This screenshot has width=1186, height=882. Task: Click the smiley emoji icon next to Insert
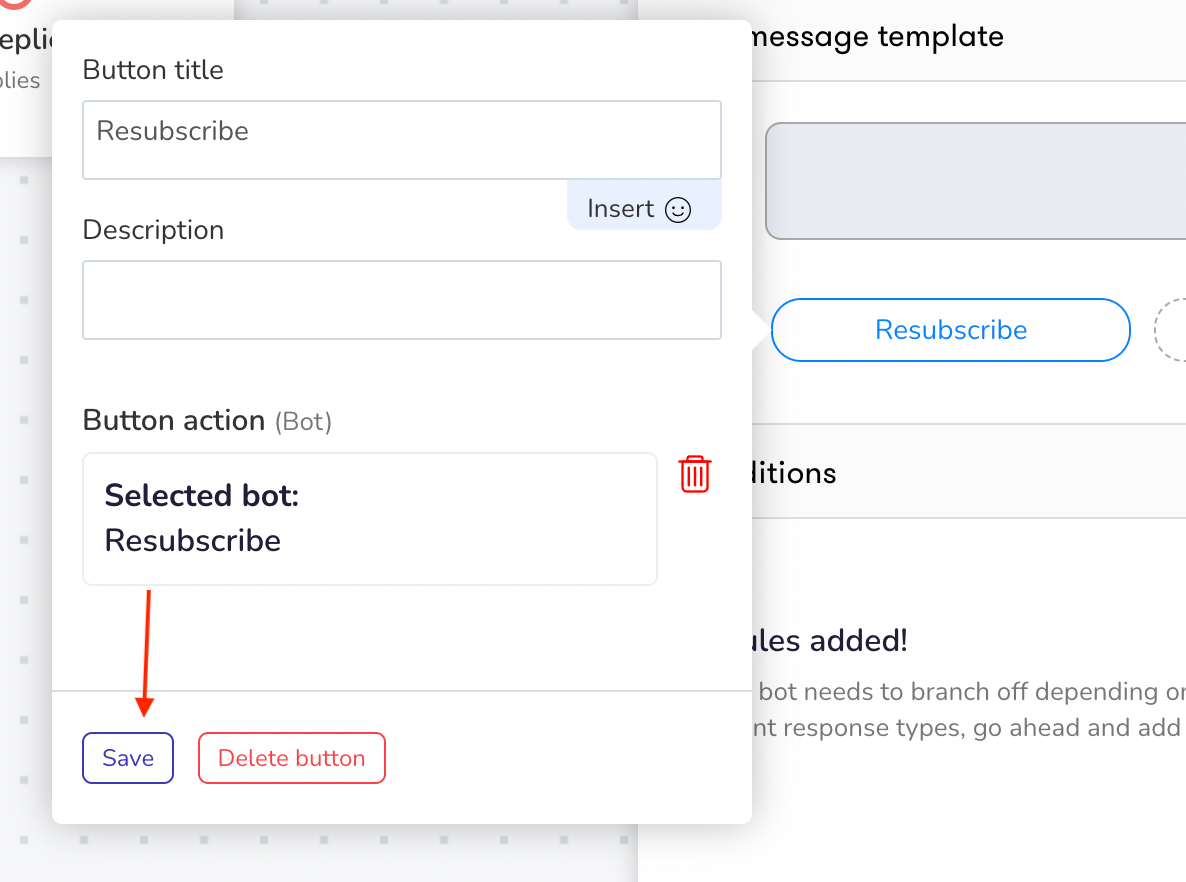point(678,210)
